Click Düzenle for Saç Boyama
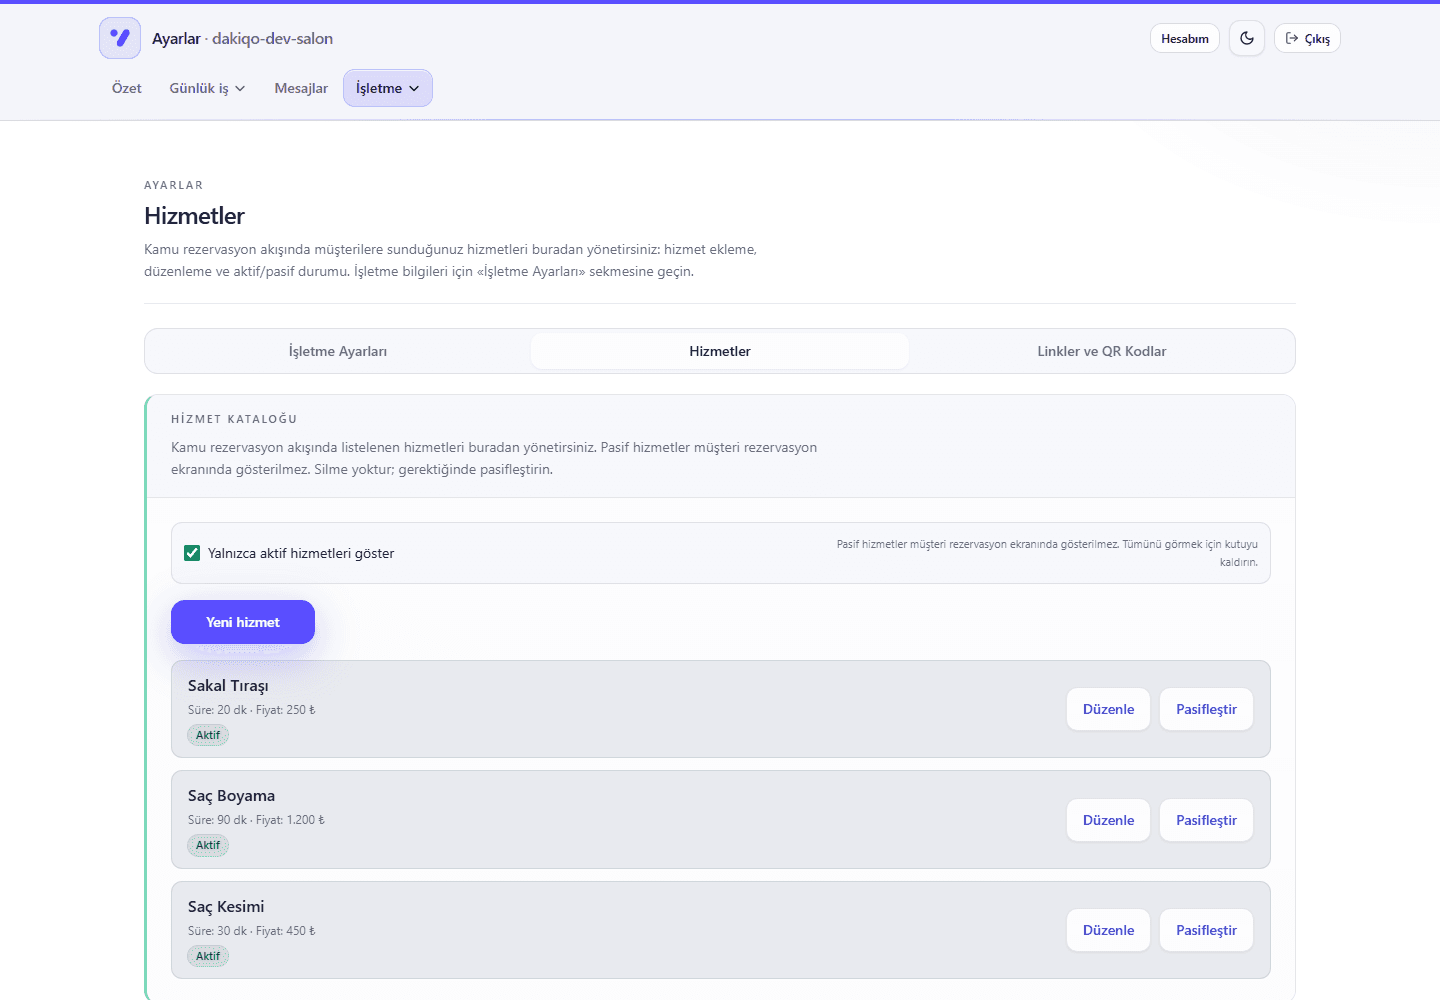1440x1000 pixels. point(1109,820)
